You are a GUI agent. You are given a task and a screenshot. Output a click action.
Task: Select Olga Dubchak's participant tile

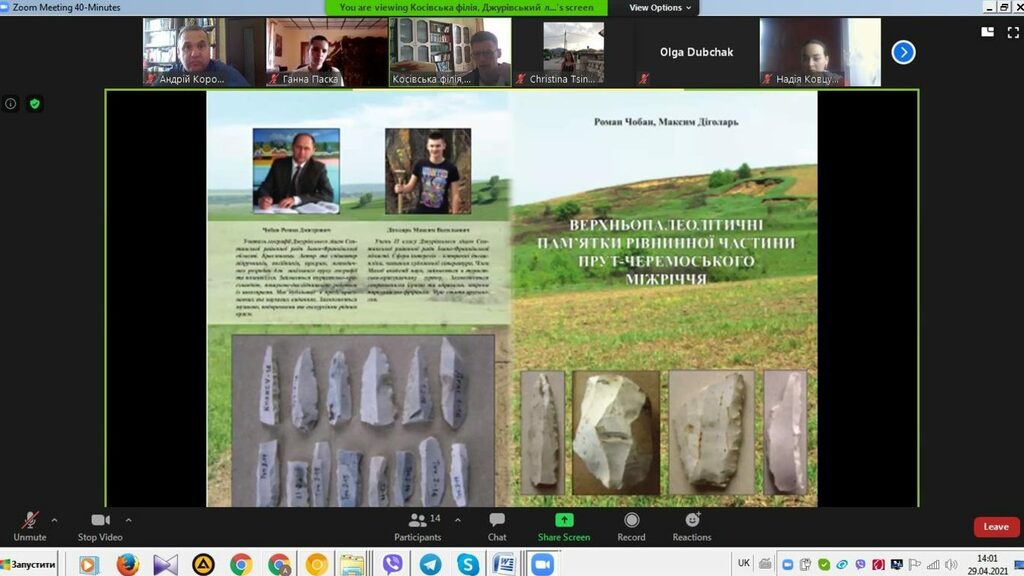pos(696,52)
